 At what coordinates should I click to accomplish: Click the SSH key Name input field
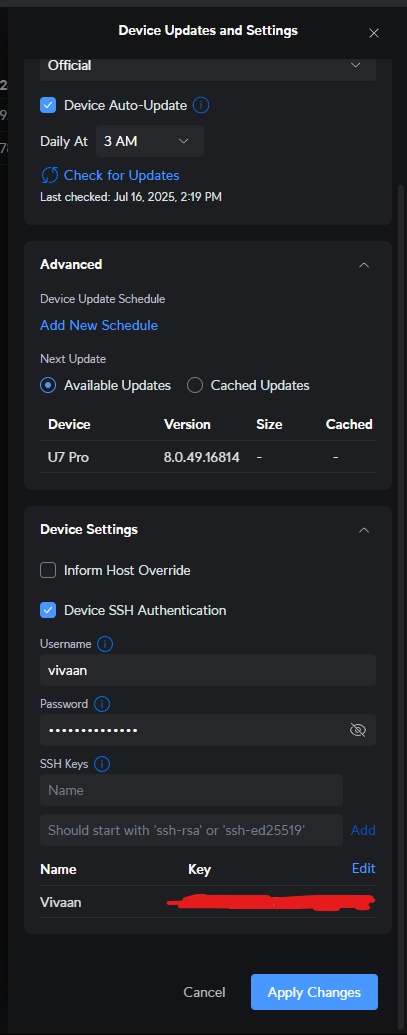point(191,790)
